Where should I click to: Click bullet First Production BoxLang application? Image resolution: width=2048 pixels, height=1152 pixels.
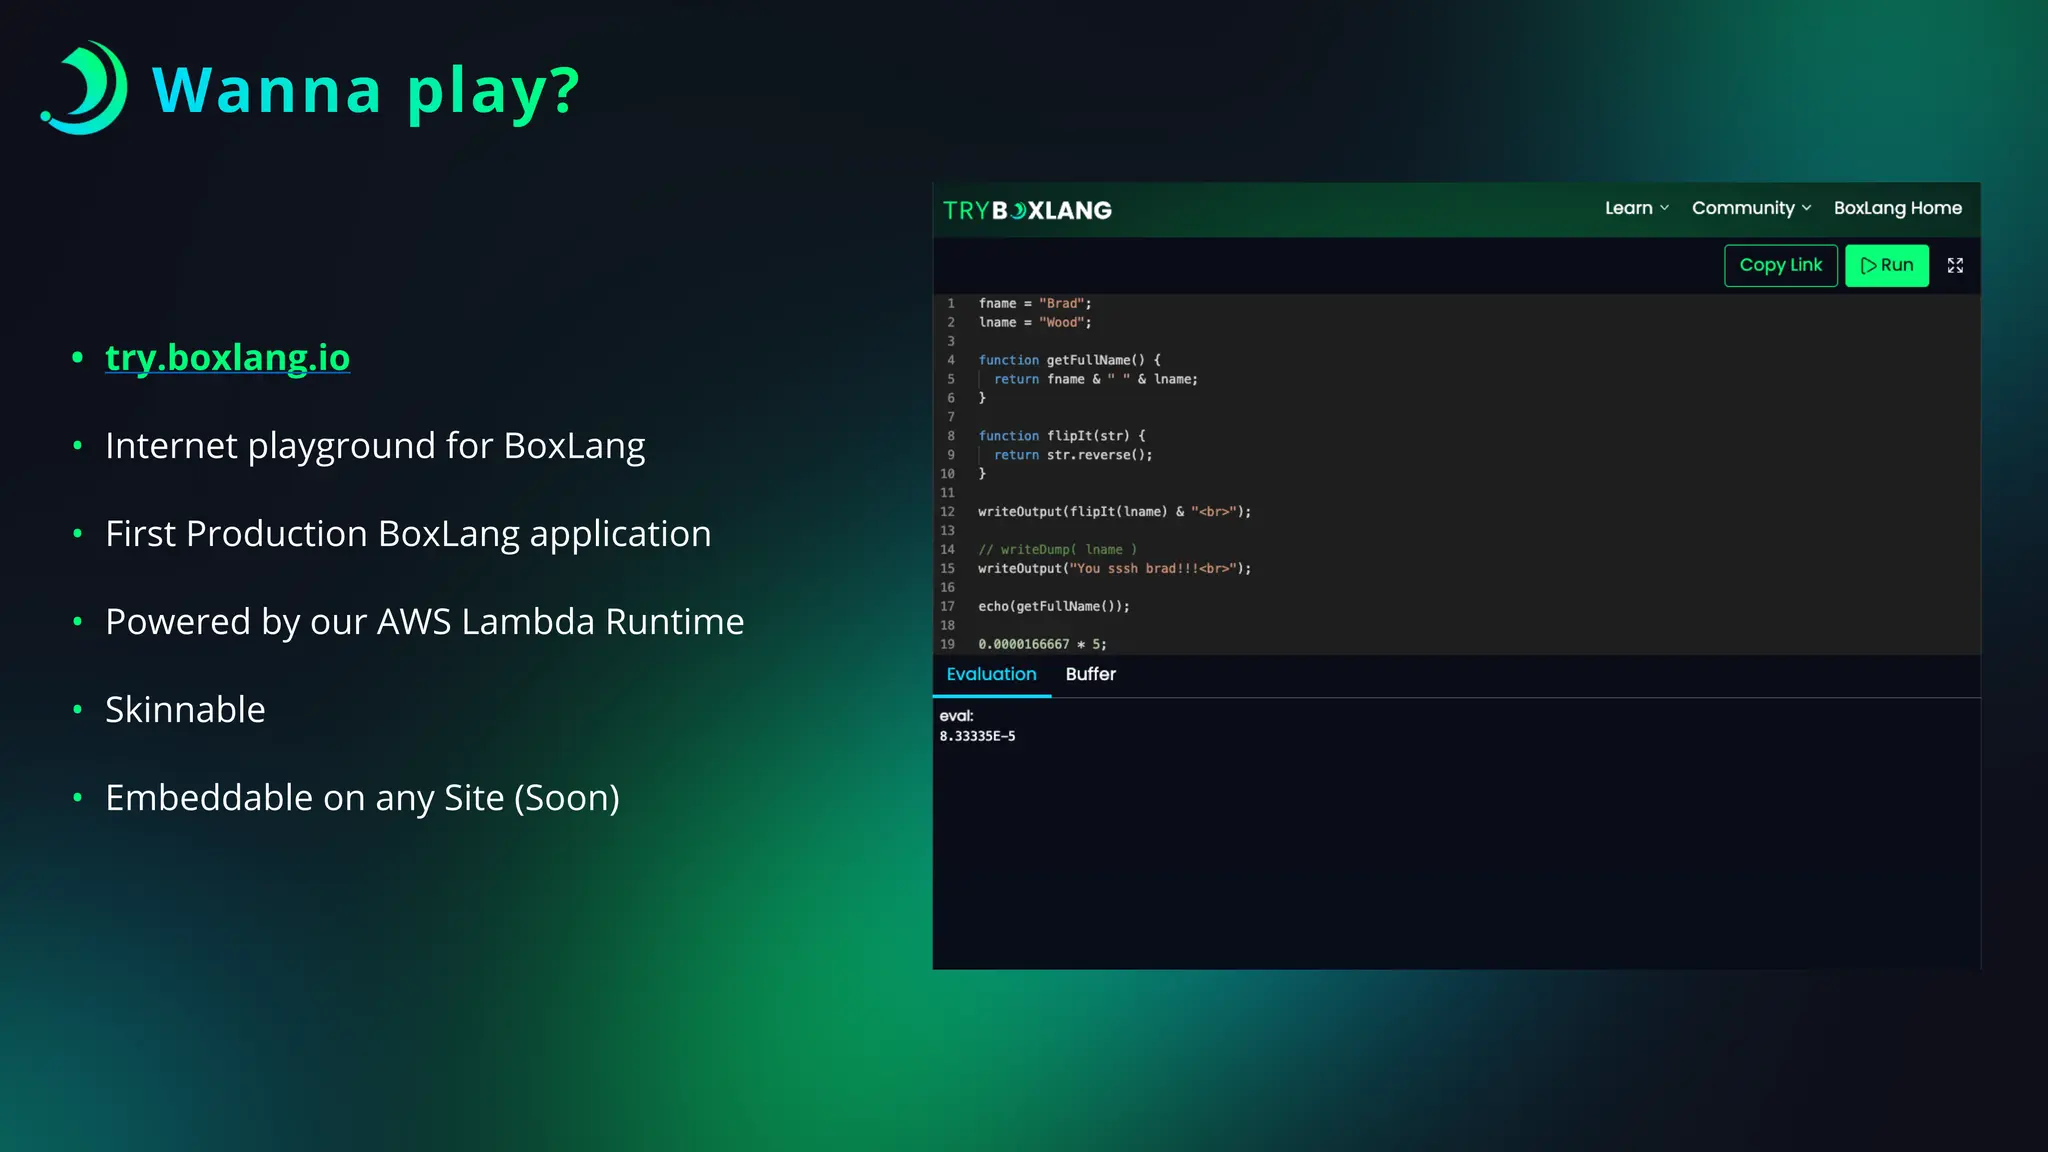pos(408,534)
